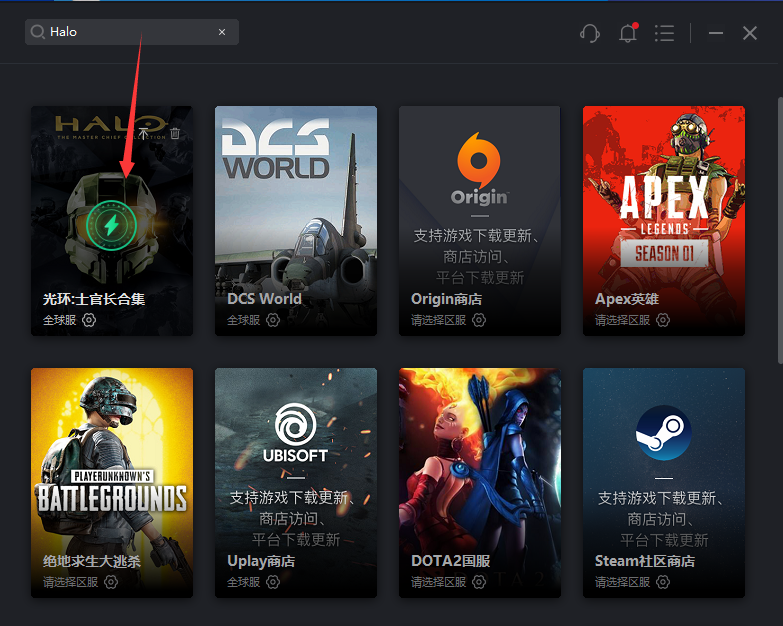Viewport: 783px width, 626px height.
Task: Select region for 绝地求生大逃杀
Action: tap(111, 582)
